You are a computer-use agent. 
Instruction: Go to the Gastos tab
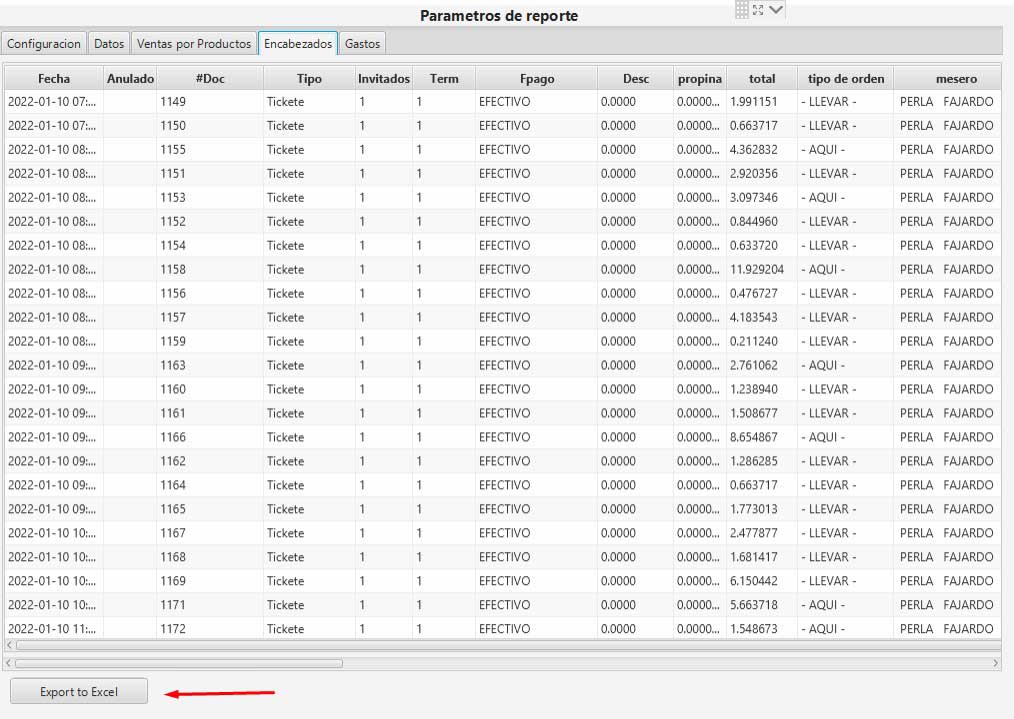tap(362, 44)
